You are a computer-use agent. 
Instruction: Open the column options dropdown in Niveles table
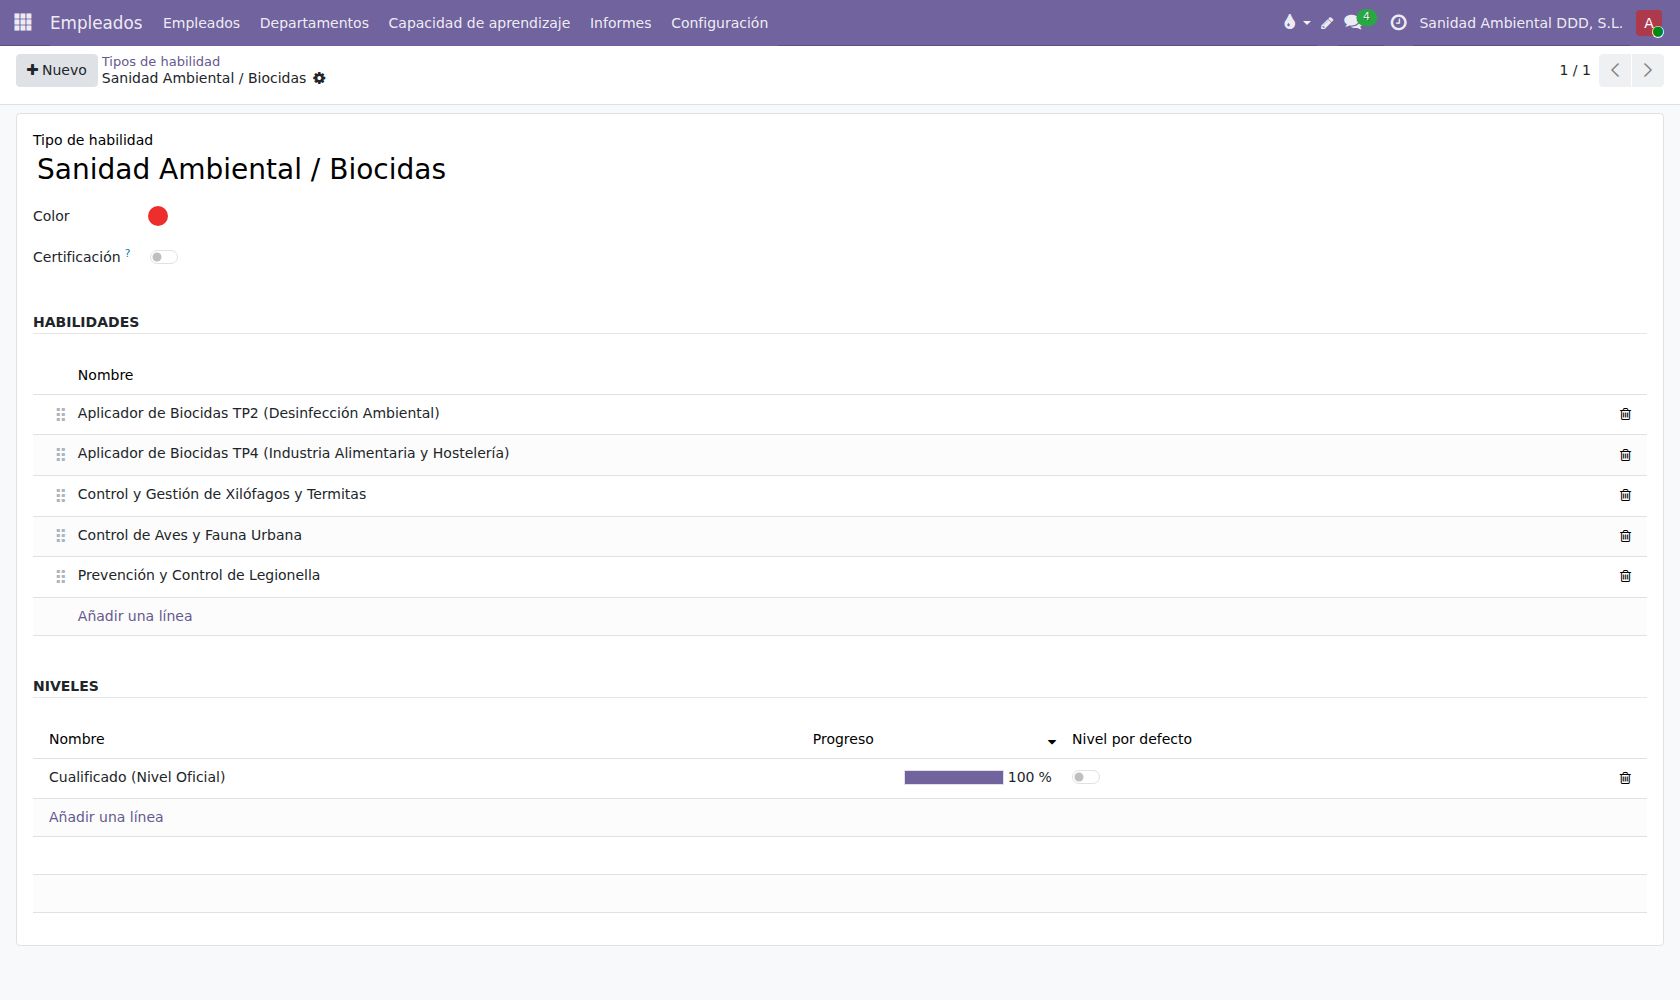point(1051,741)
